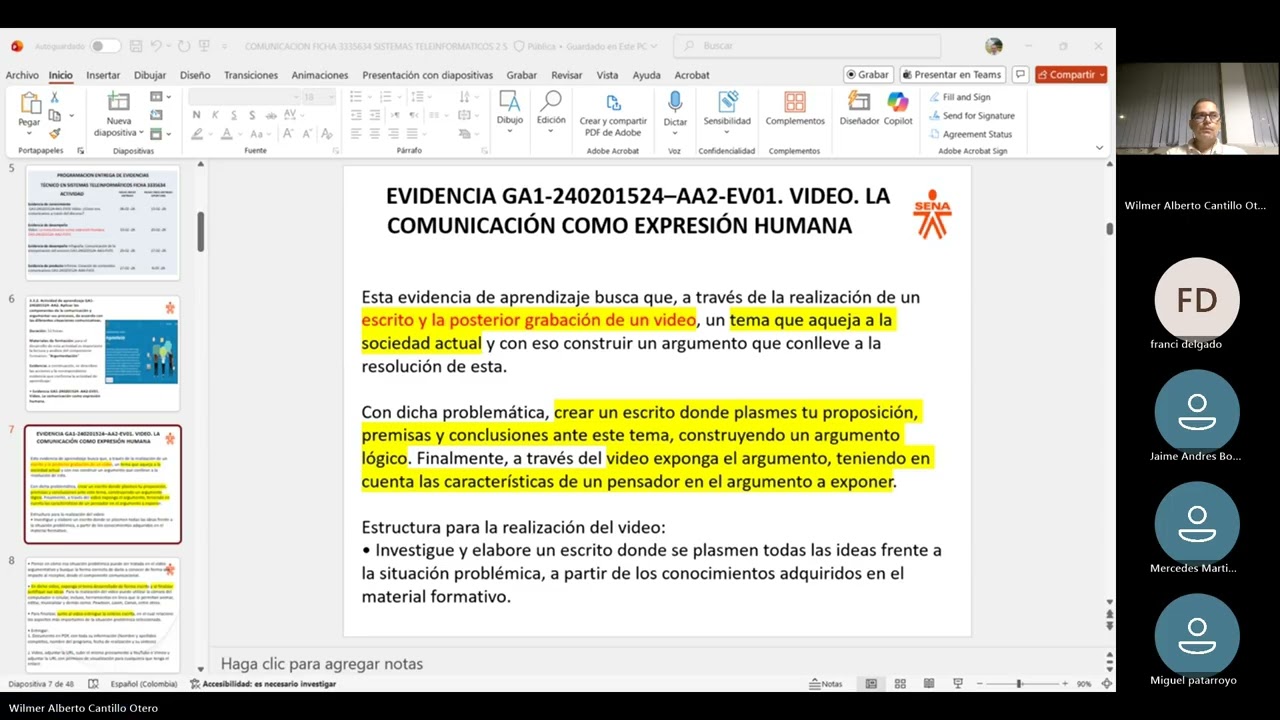The width and height of the screenshot is (1280, 720).
Task: Click Align Left paragraph icon
Action: pos(356,133)
